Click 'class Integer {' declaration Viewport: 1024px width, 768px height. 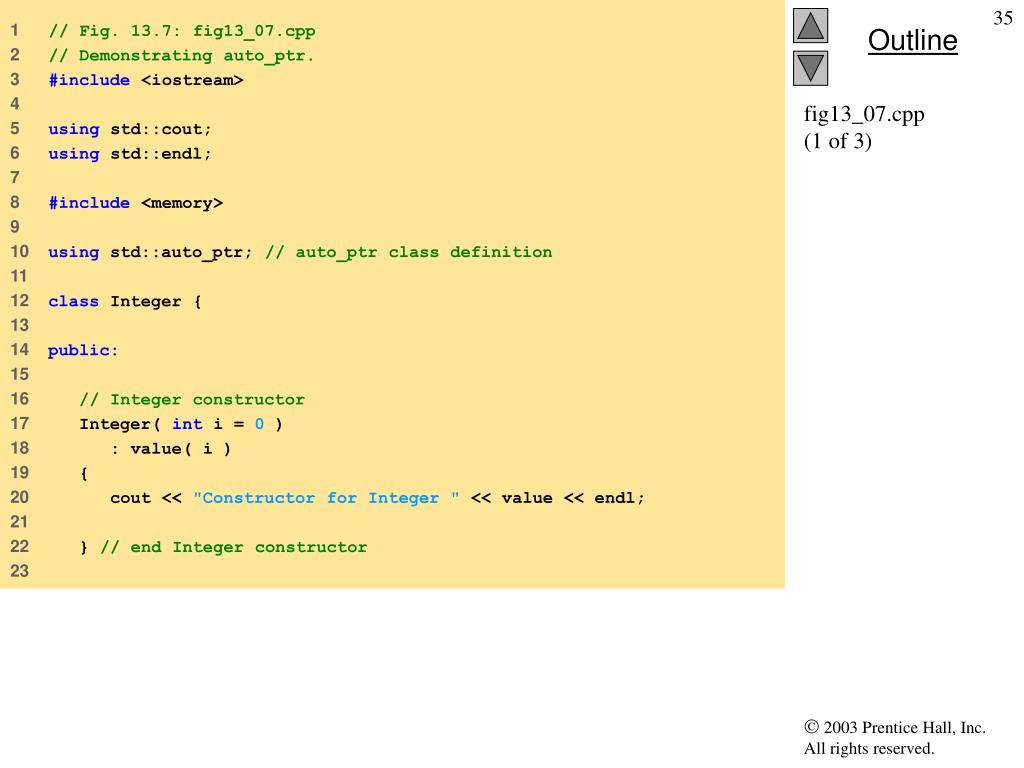pyautogui.click(x=125, y=302)
